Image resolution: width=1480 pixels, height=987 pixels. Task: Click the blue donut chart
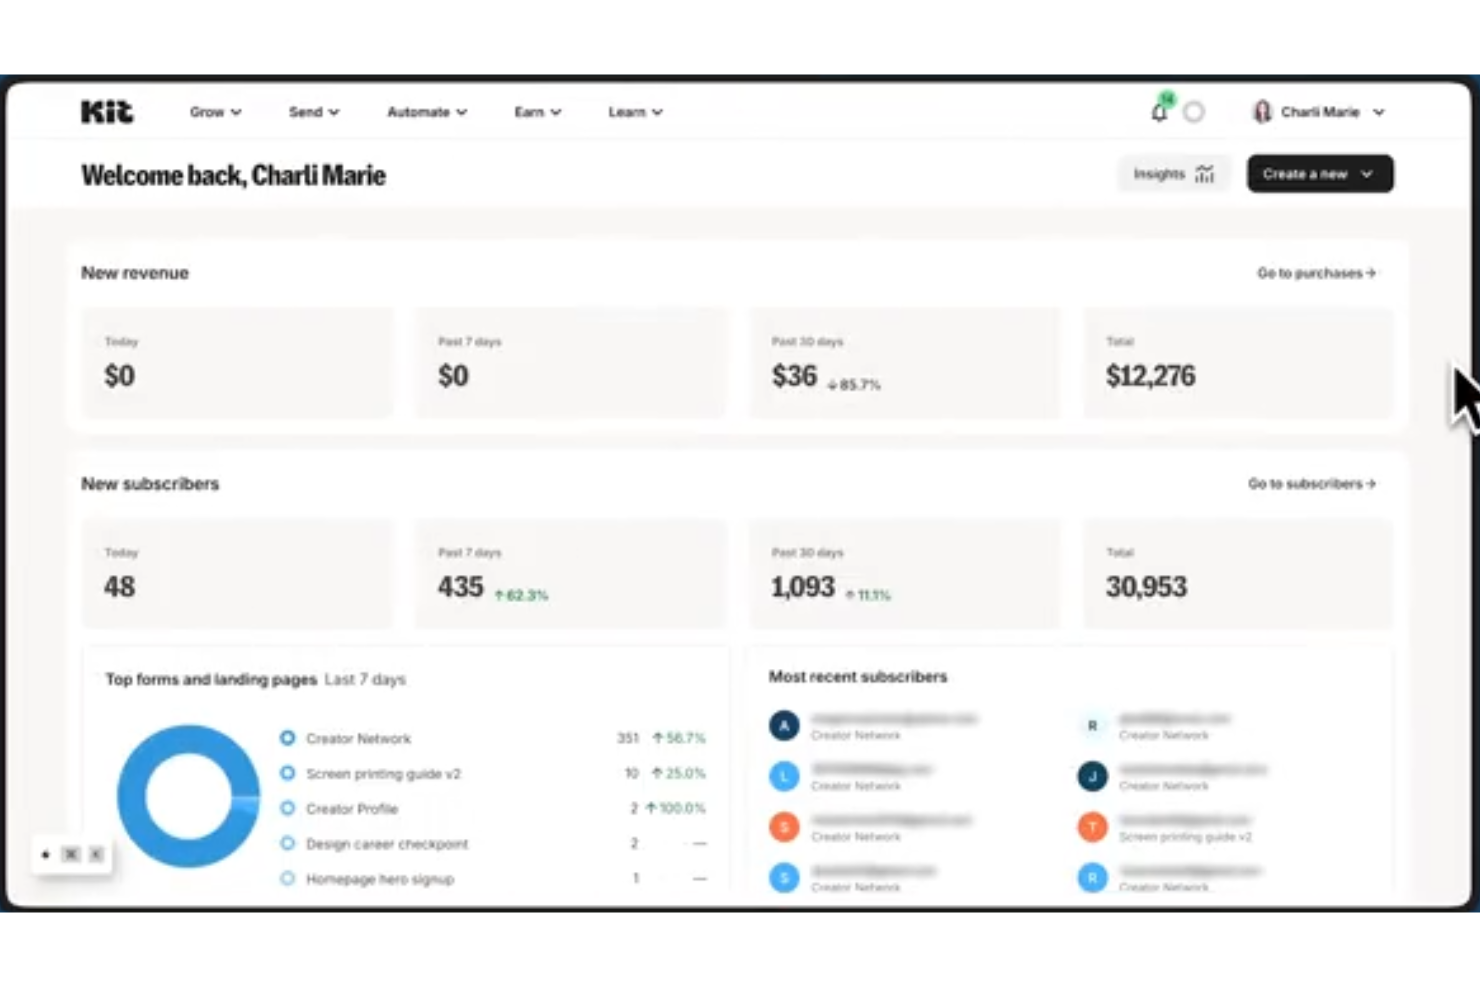pyautogui.click(x=188, y=796)
